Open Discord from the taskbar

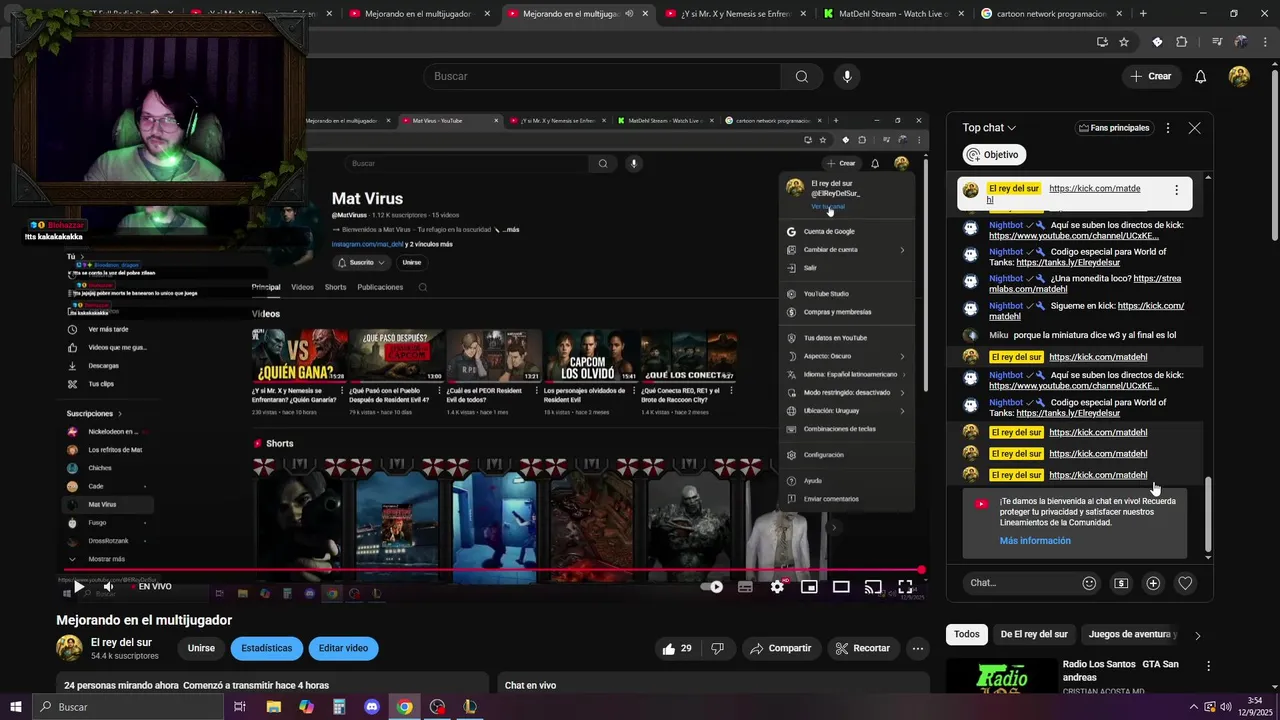click(x=372, y=707)
